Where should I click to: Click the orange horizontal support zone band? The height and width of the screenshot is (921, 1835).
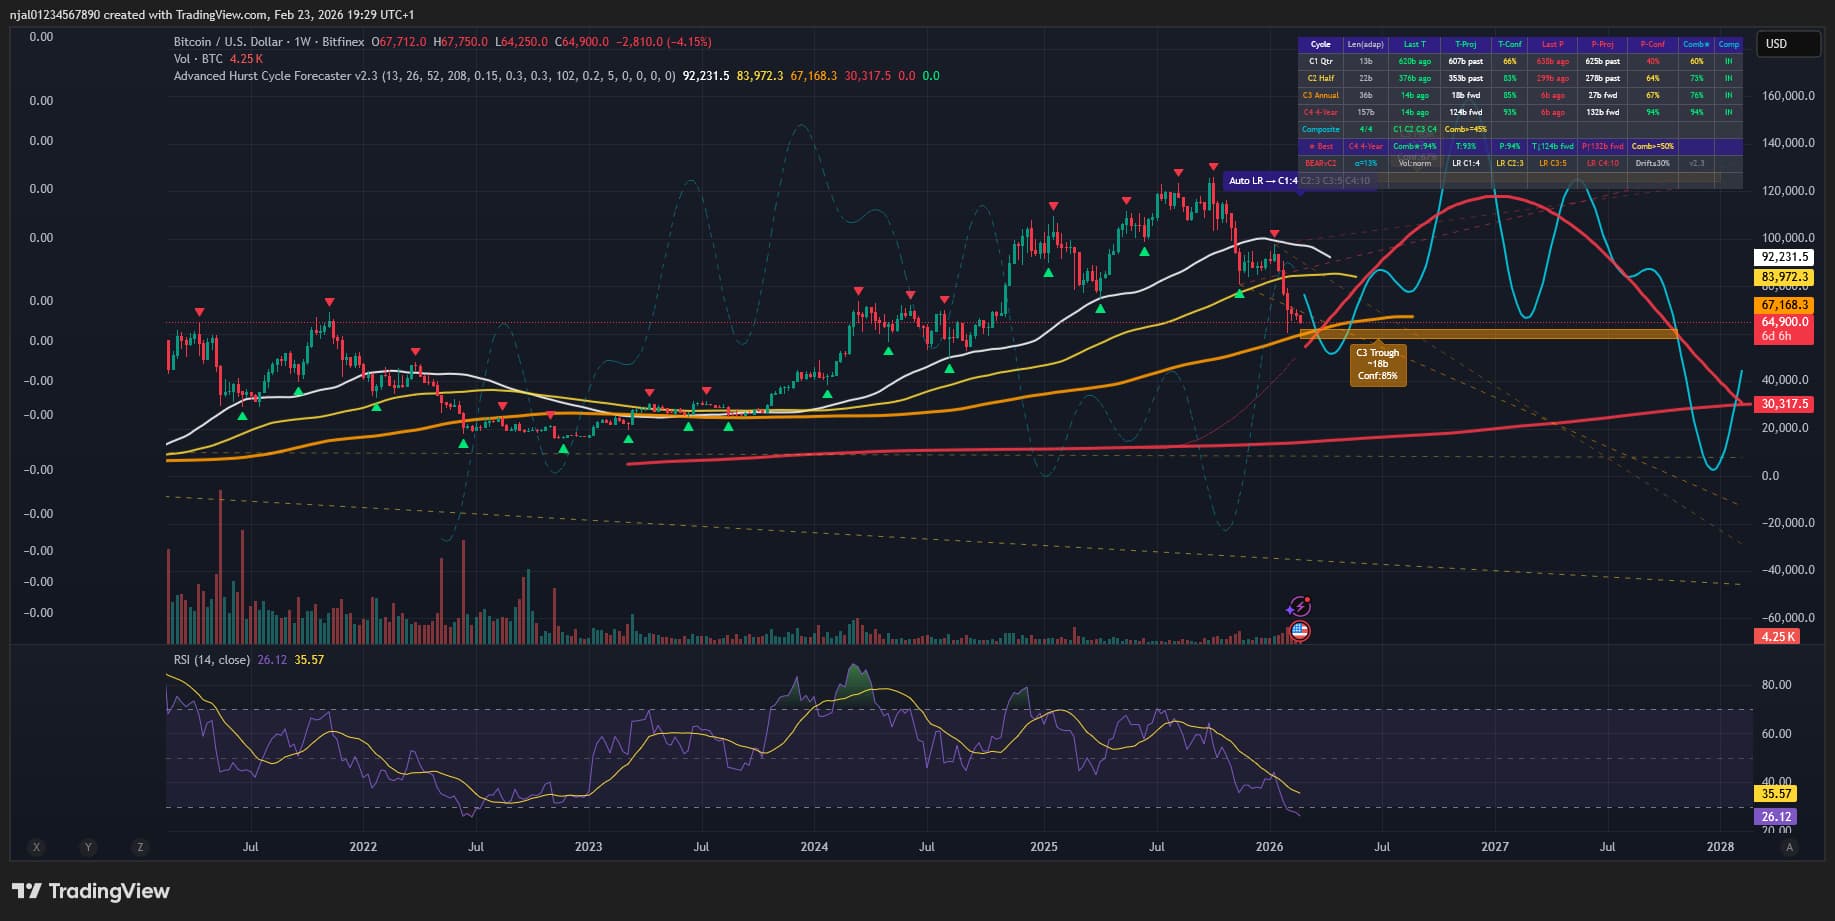pos(1488,334)
